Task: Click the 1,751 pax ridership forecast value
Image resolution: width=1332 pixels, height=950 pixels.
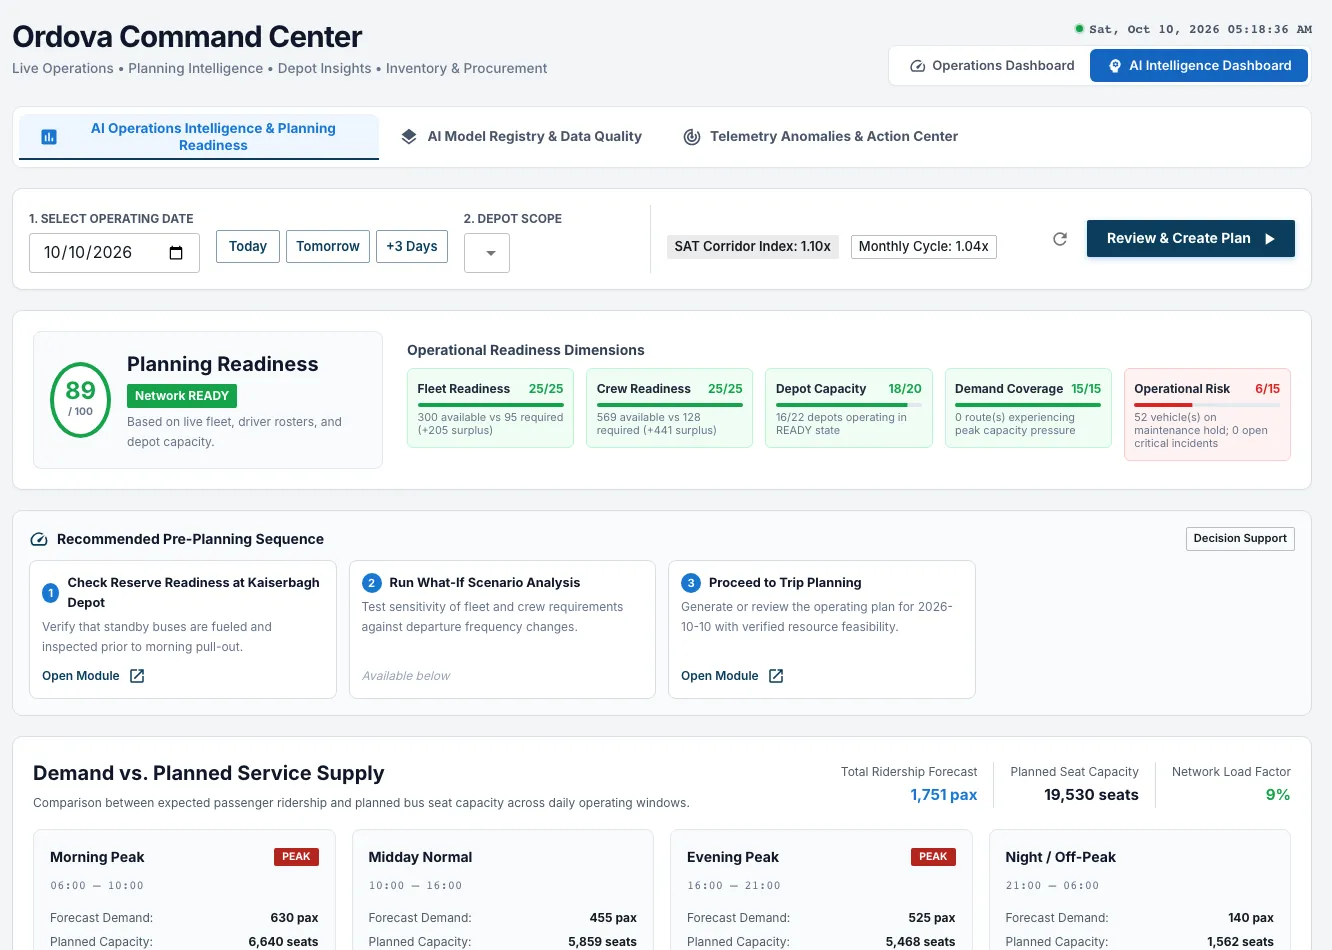Action: pyautogui.click(x=944, y=795)
